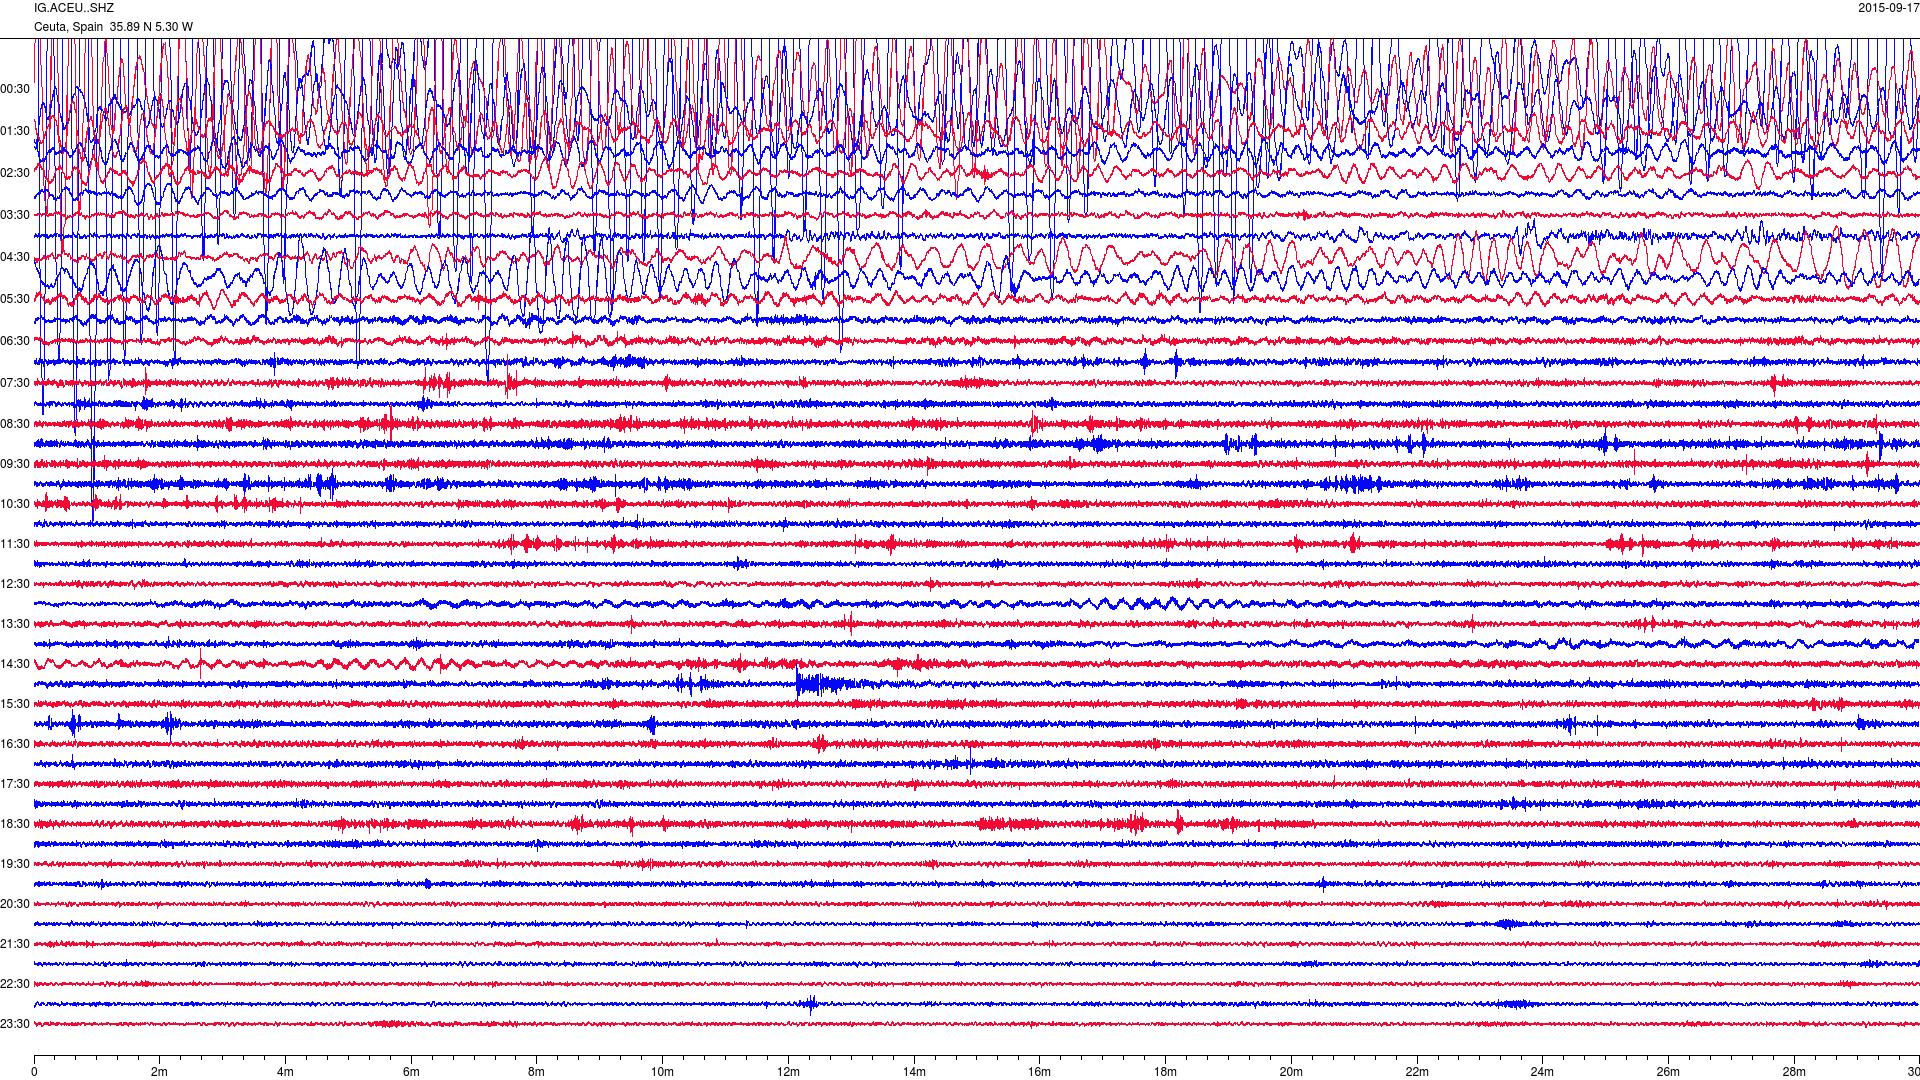Click the 4m axis tick label
The width and height of the screenshot is (1920, 1080).
point(285,1072)
